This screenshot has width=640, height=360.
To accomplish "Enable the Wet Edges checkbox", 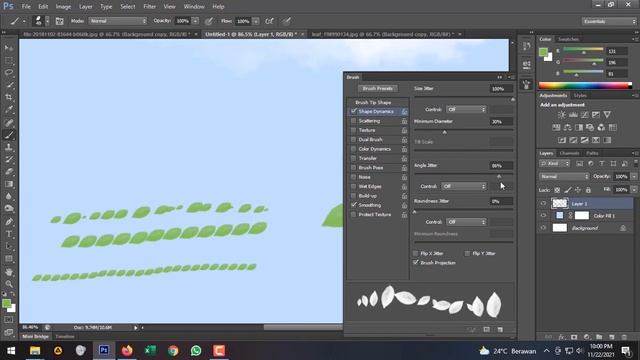I will [353, 186].
